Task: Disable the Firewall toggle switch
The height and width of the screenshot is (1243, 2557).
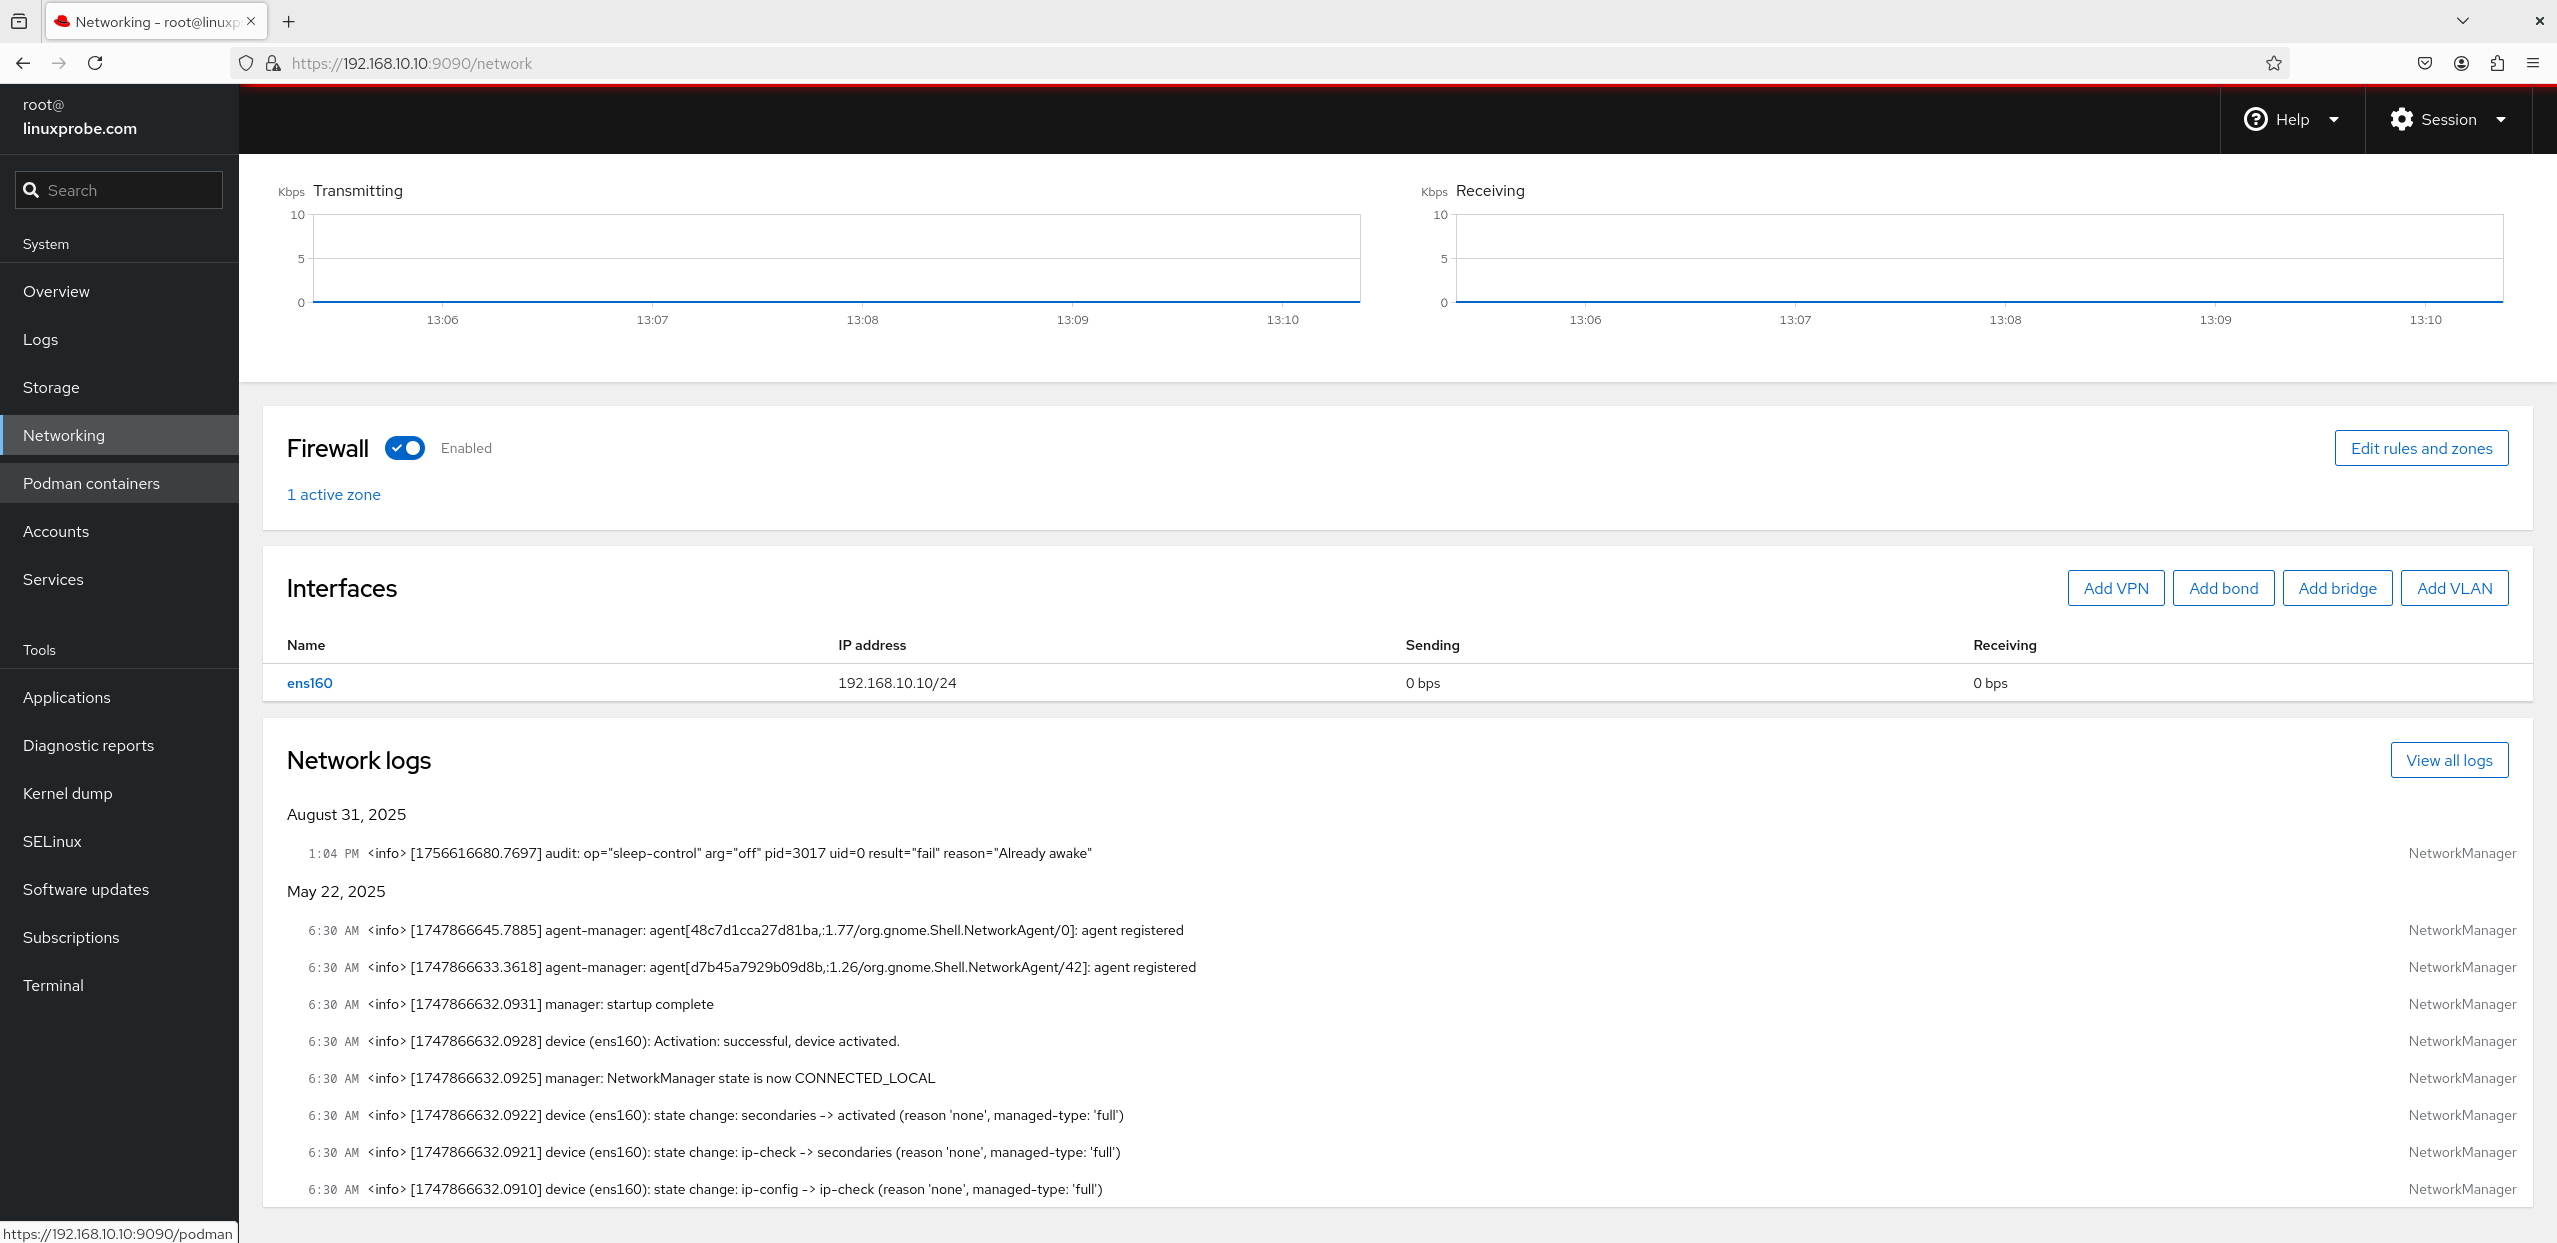Action: 405,448
